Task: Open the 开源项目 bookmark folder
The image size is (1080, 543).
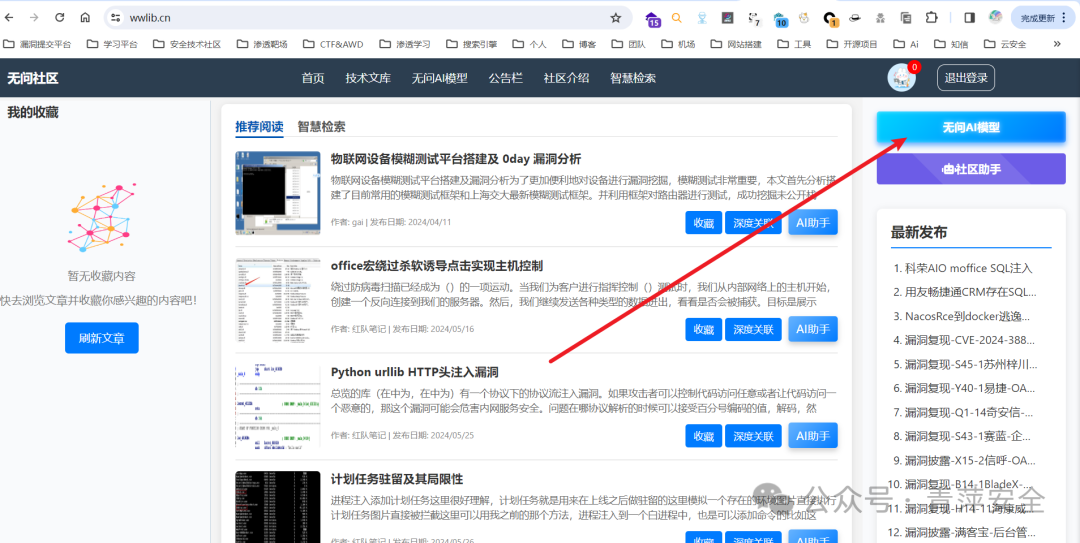Action: click(852, 44)
